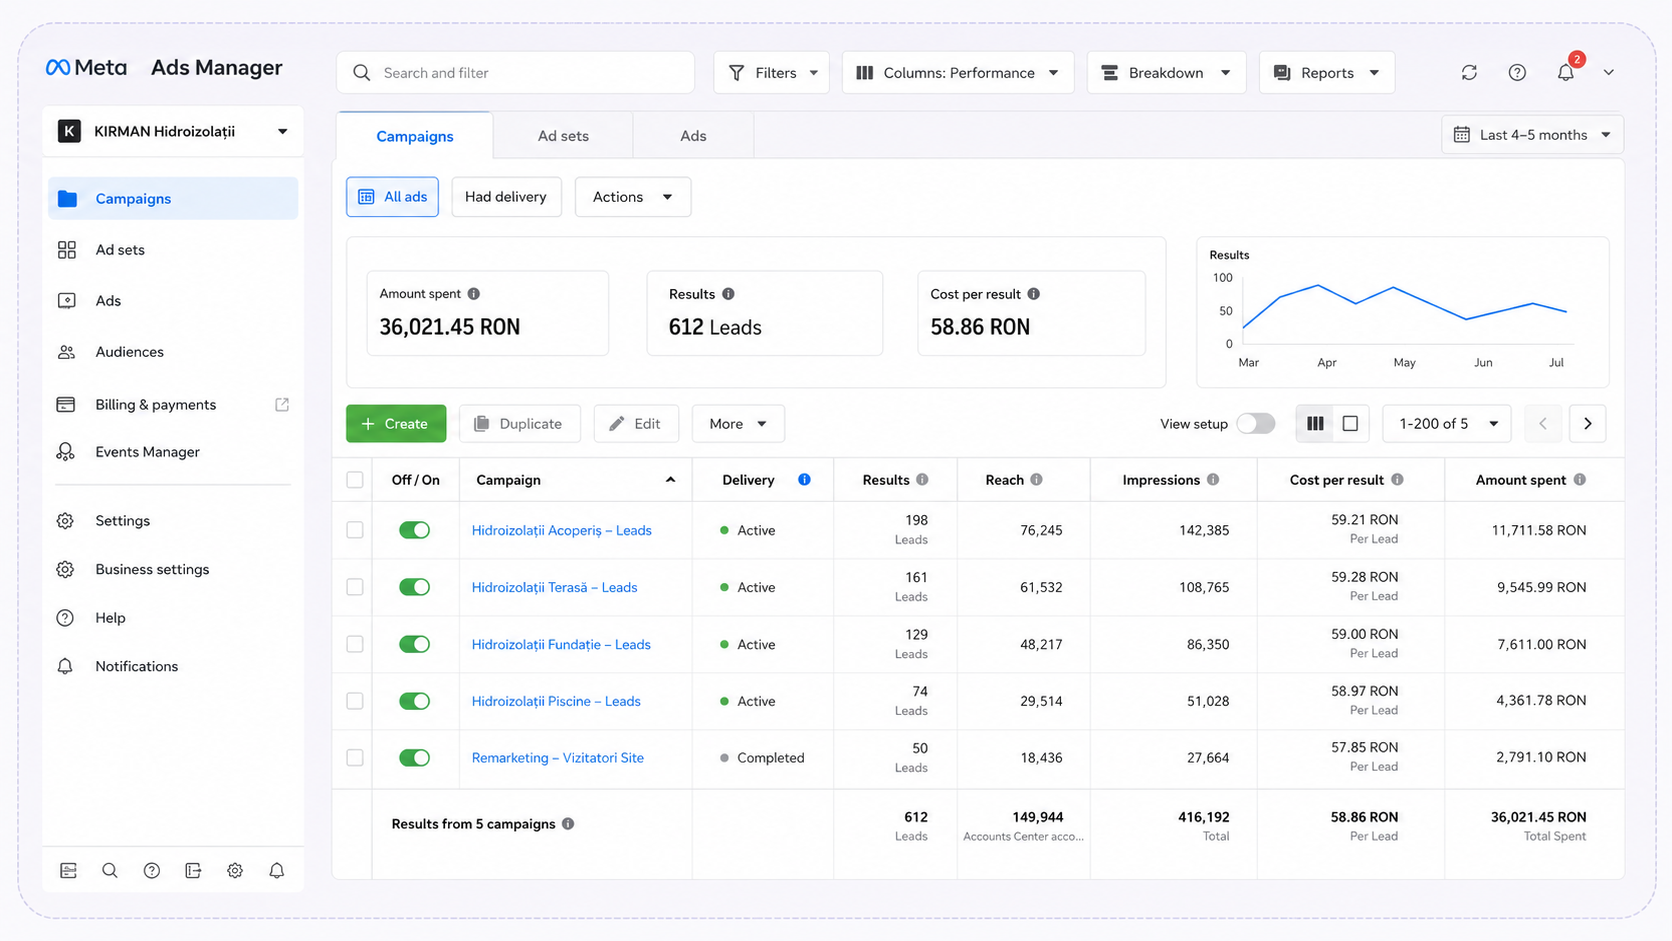1672x941 pixels.
Task: Open the Last 4–5 months date range dropdown
Action: coord(1532,135)
